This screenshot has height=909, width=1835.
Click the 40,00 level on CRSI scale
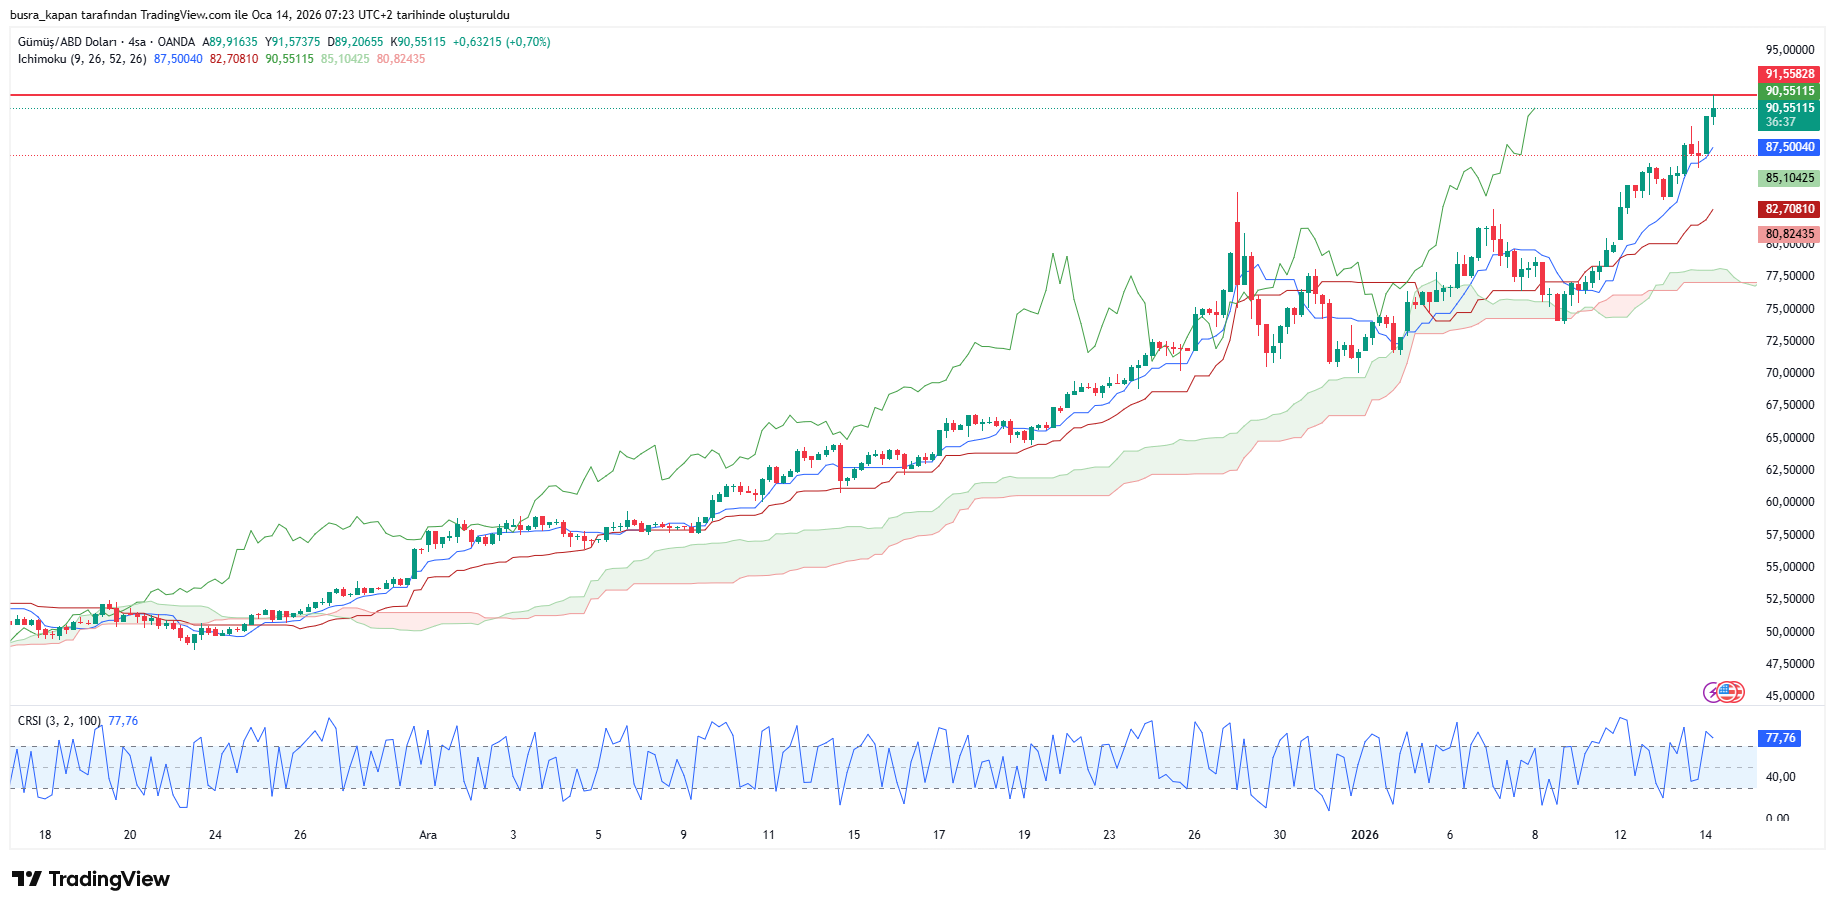click(x=1780, y=777)
